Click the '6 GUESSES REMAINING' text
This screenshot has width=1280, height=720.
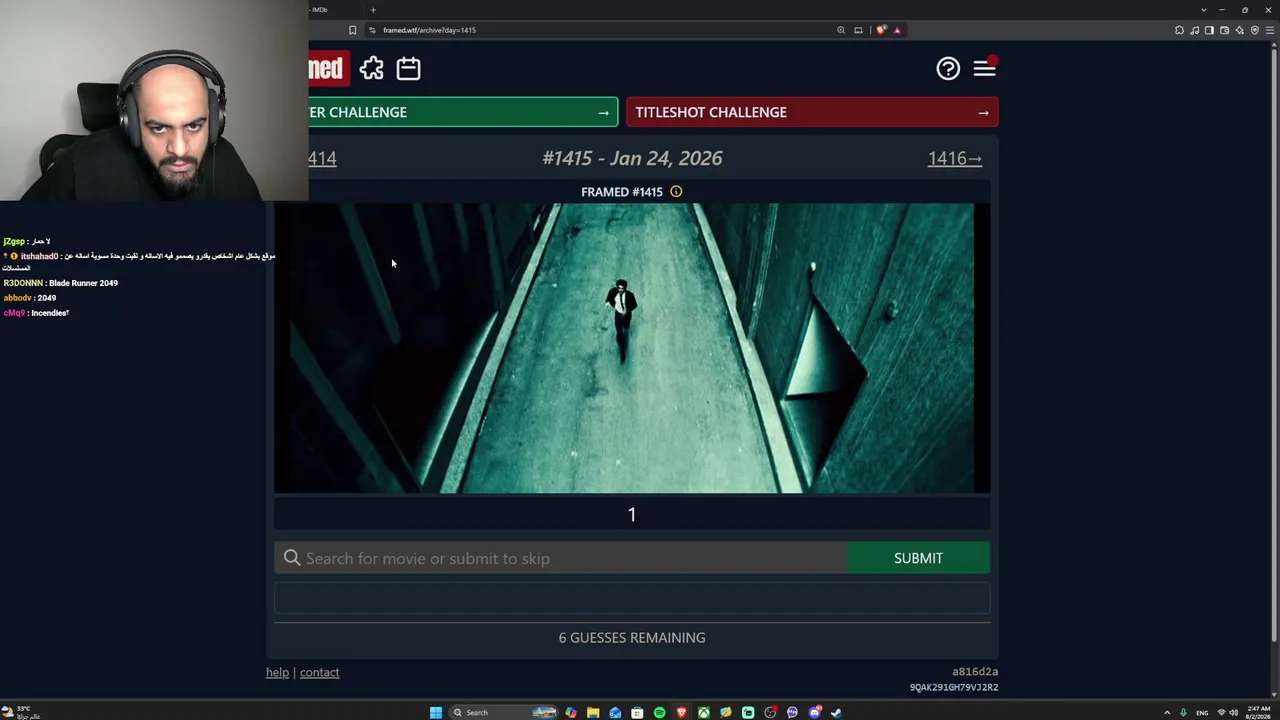[x=632, y=637]
